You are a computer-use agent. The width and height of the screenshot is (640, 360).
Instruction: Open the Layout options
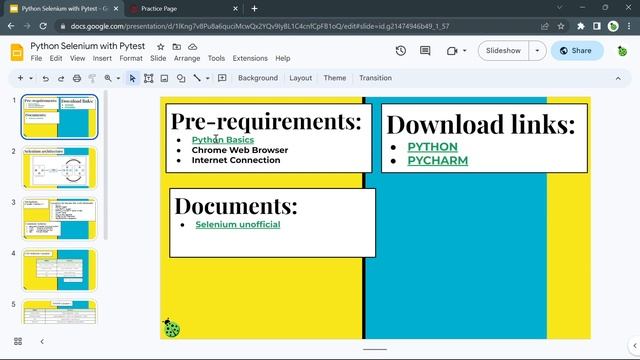[300, 78]
